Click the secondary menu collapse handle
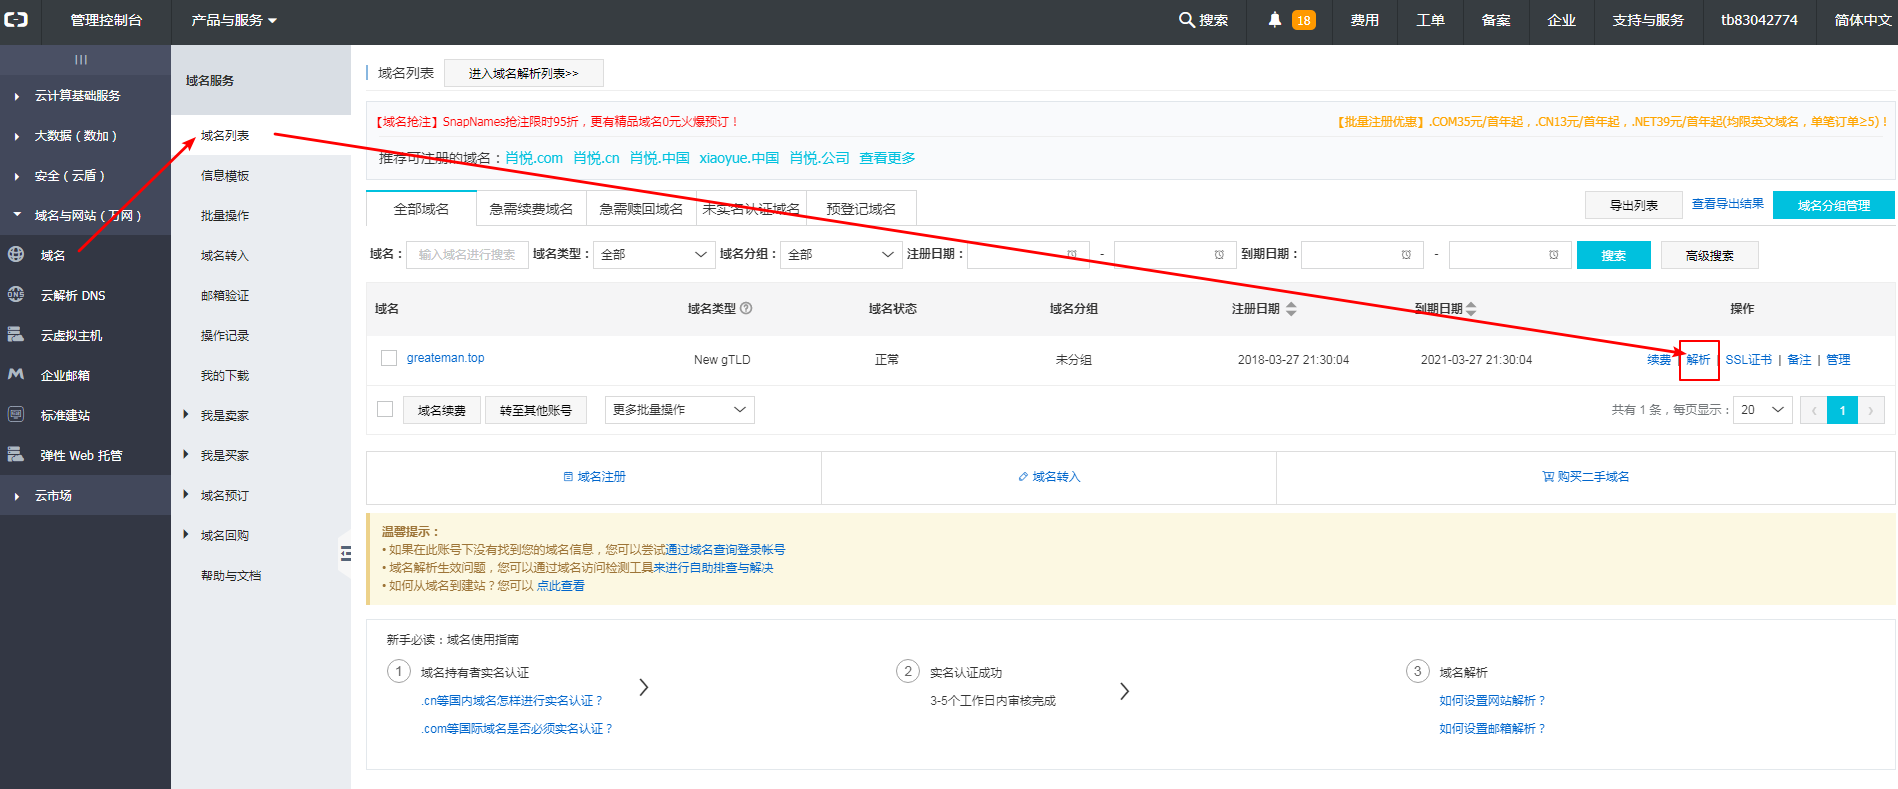This screenshot has height=789, width=1898. (x=345, y=553)
